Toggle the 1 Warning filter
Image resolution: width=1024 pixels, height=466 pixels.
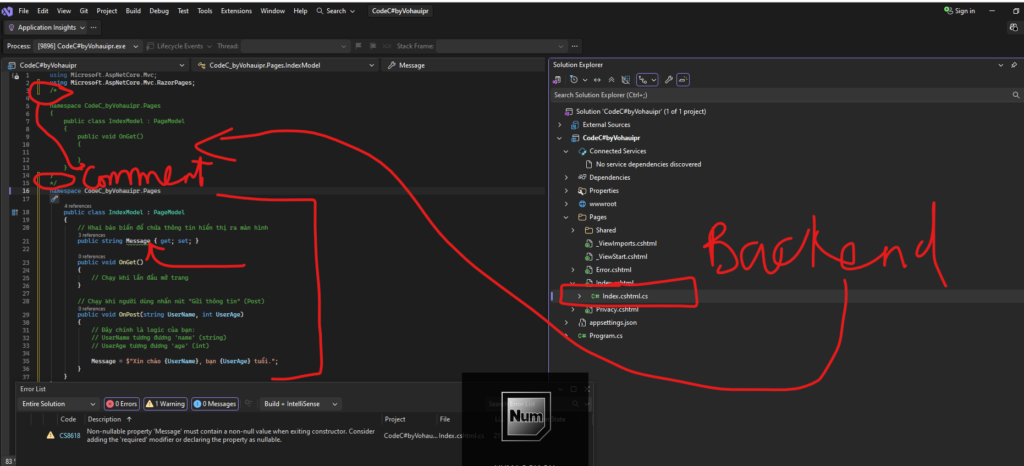pos(165,404)
